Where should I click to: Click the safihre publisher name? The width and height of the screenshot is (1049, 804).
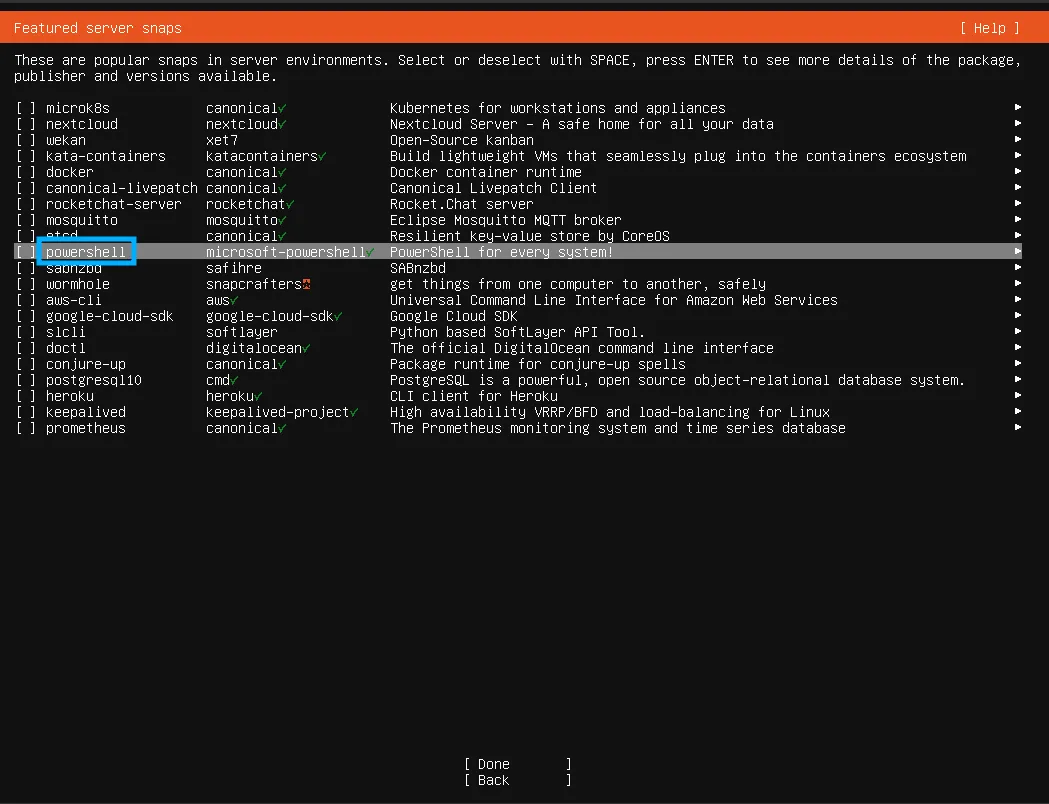tap(234, 268)
